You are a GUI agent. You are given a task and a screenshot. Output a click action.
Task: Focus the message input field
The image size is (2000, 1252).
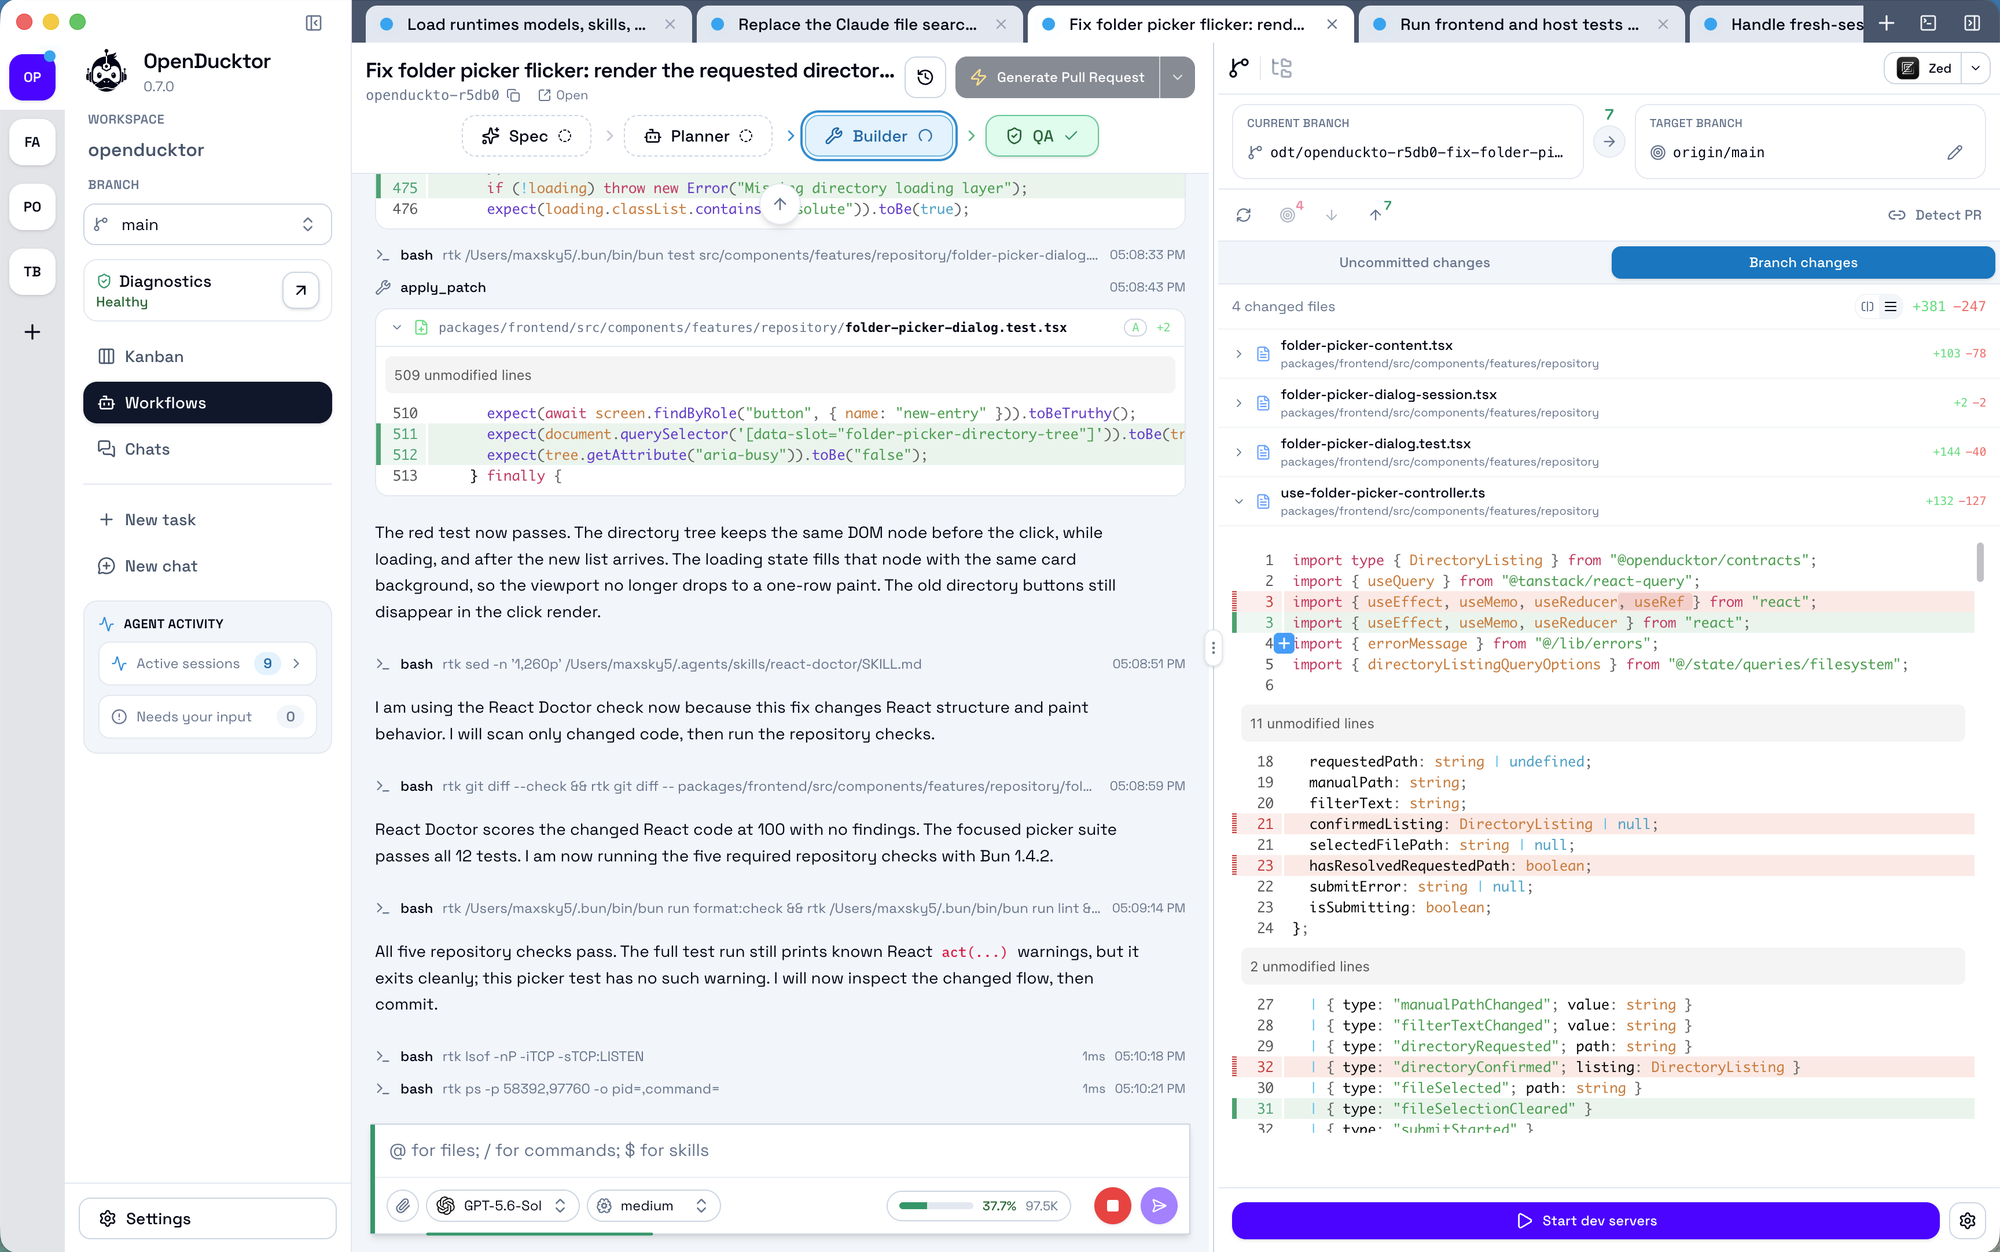coord(781,1151)
